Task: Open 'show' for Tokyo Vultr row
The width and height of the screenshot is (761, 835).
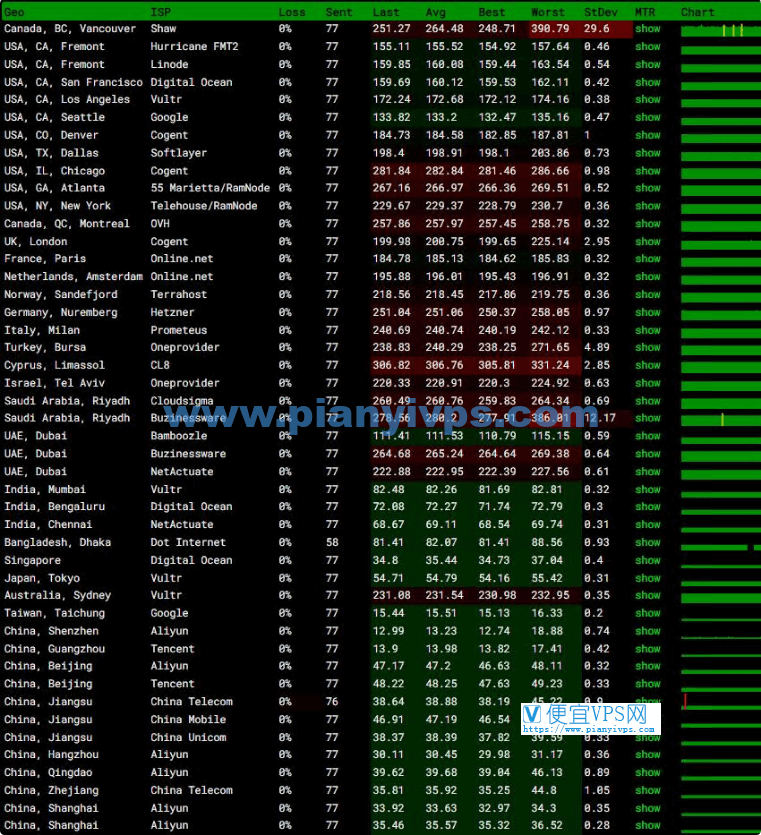Action: tap(648, 578)
